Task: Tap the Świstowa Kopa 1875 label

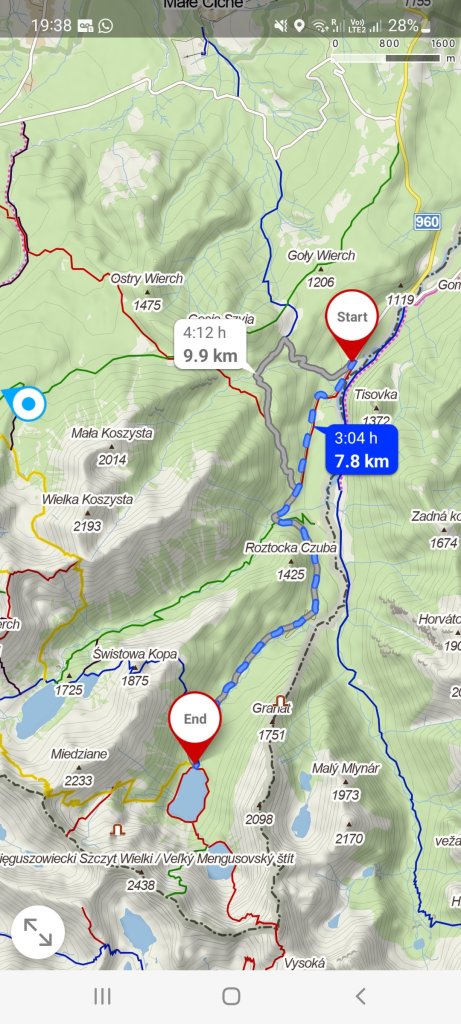Action: [135, 667]
